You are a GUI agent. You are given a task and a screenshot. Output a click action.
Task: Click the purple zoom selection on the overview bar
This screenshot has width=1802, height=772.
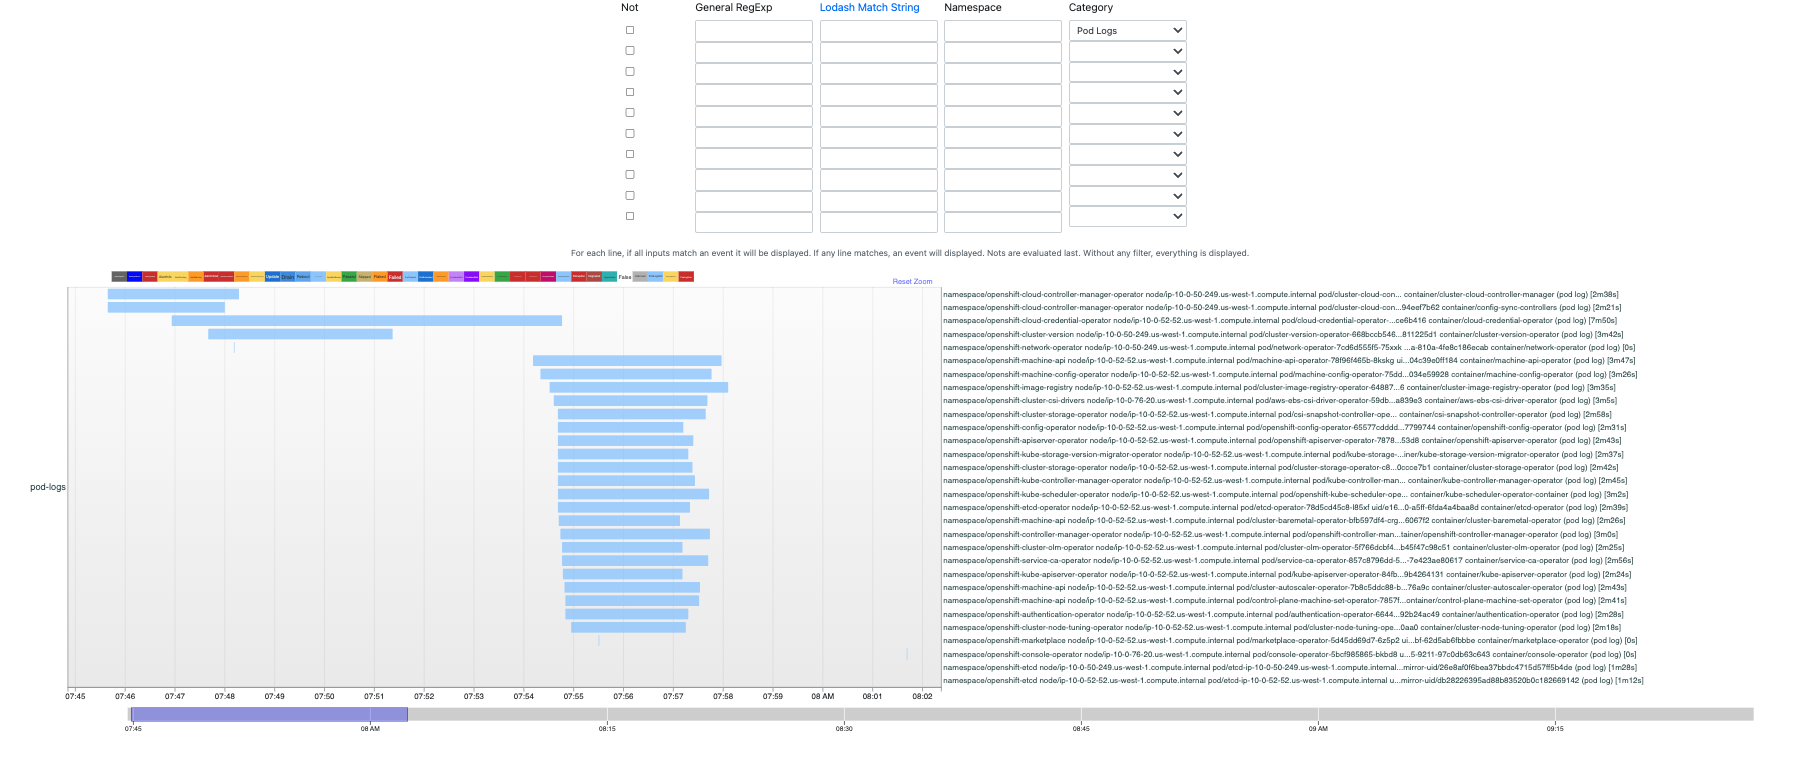[269, 714]
